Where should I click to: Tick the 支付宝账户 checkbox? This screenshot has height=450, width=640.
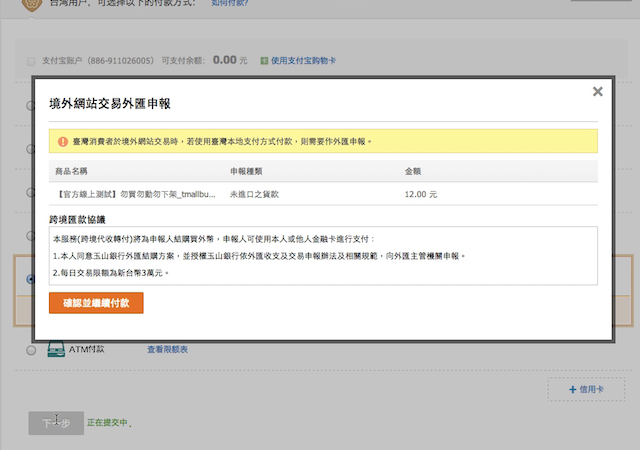tap(31, 61)
